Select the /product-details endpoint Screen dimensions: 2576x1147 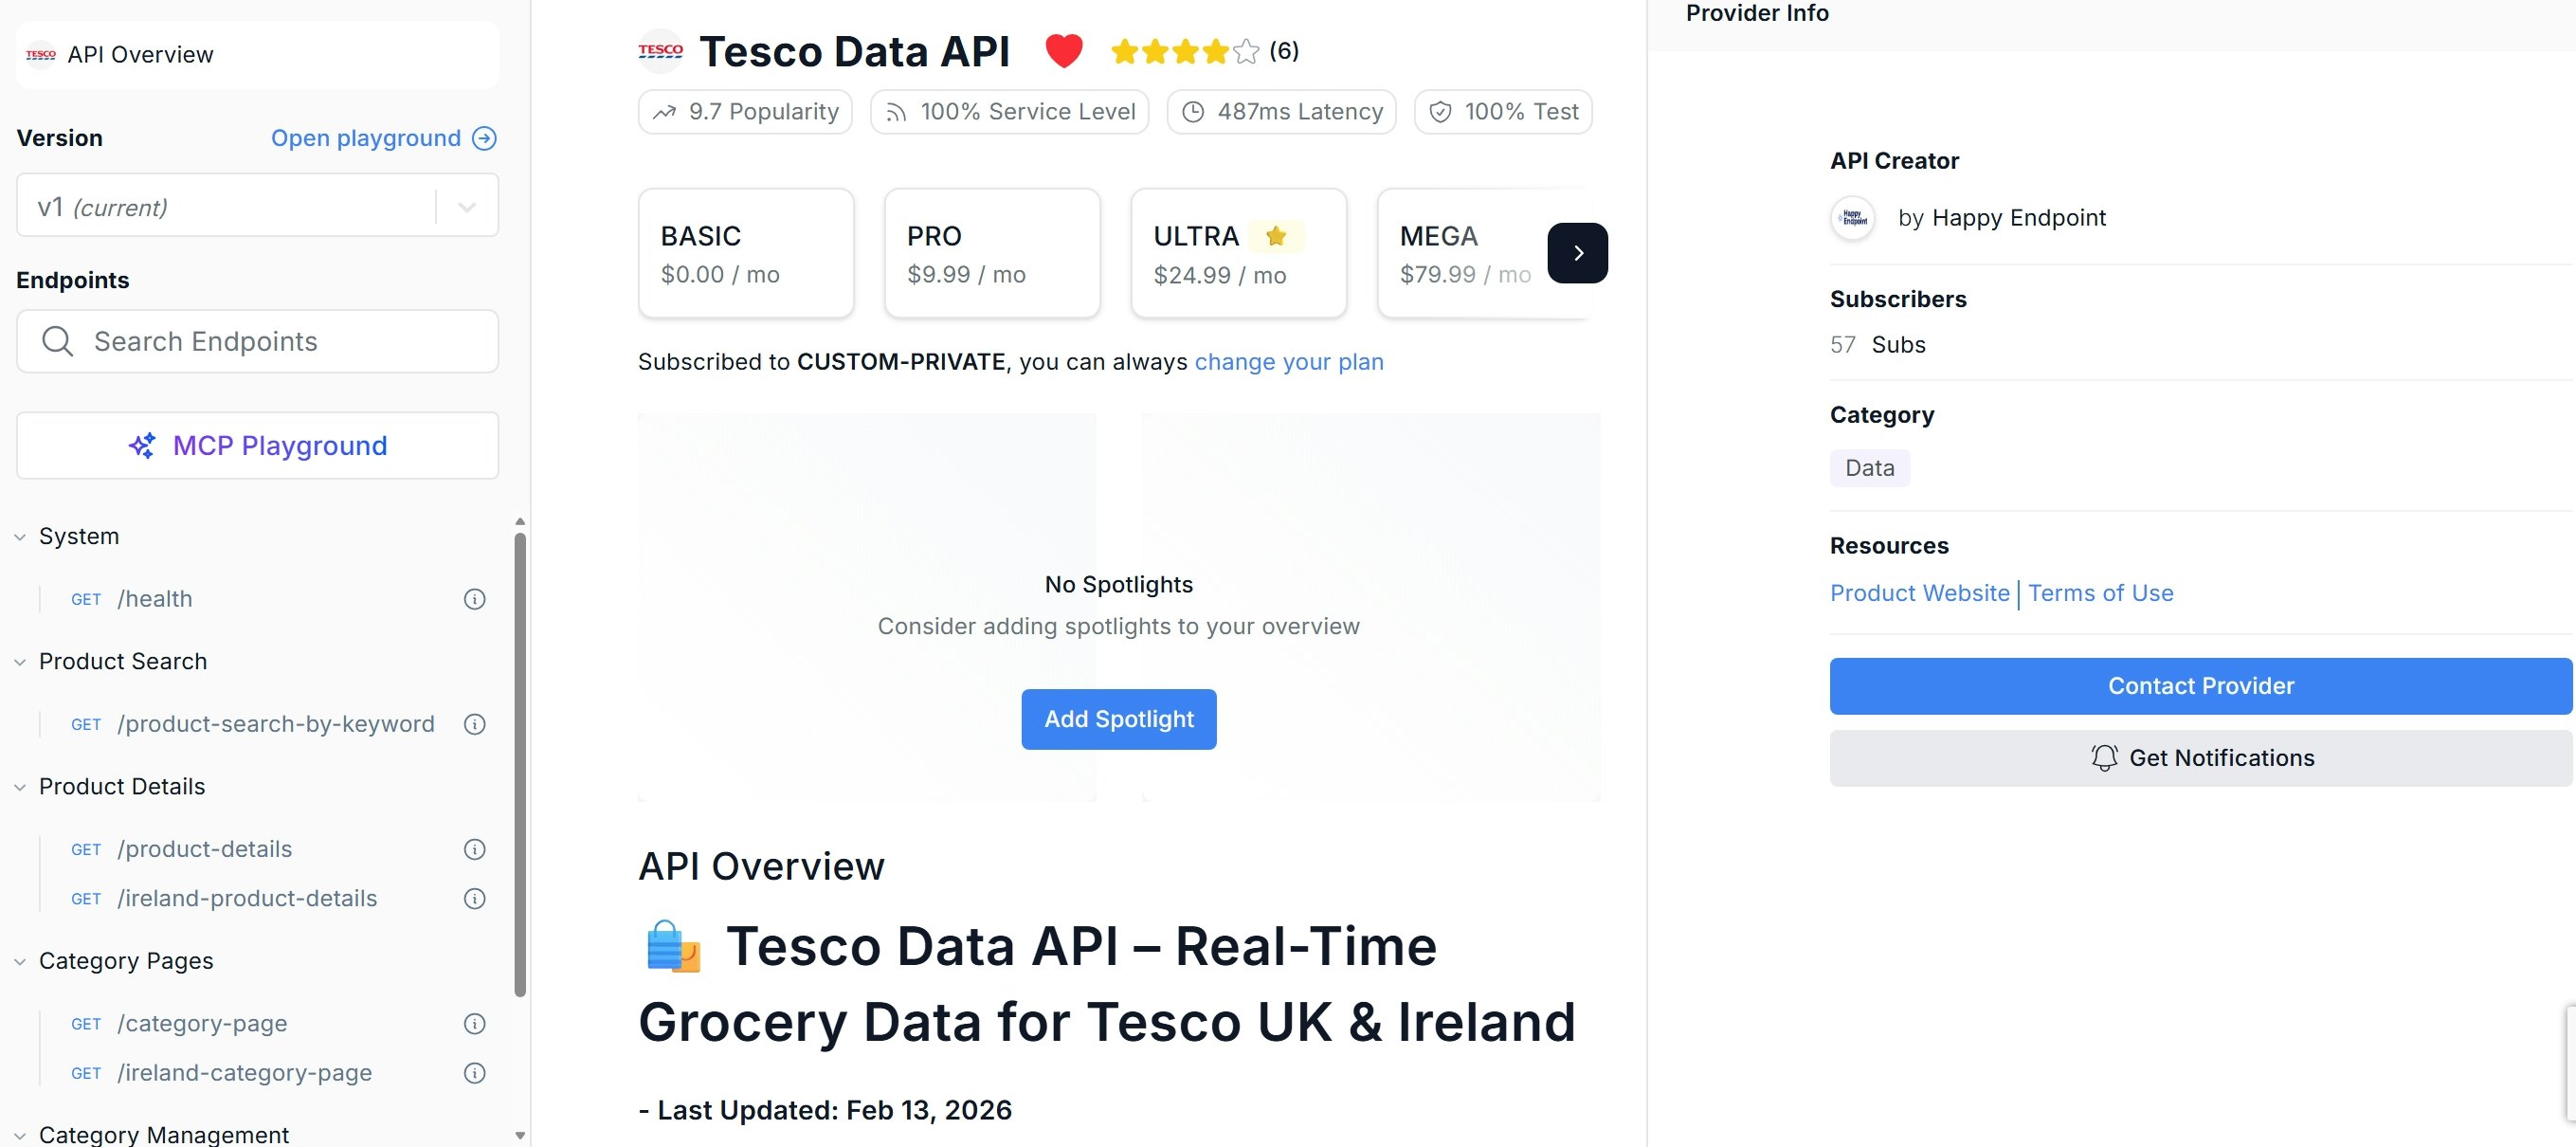(x=203, y=848)
